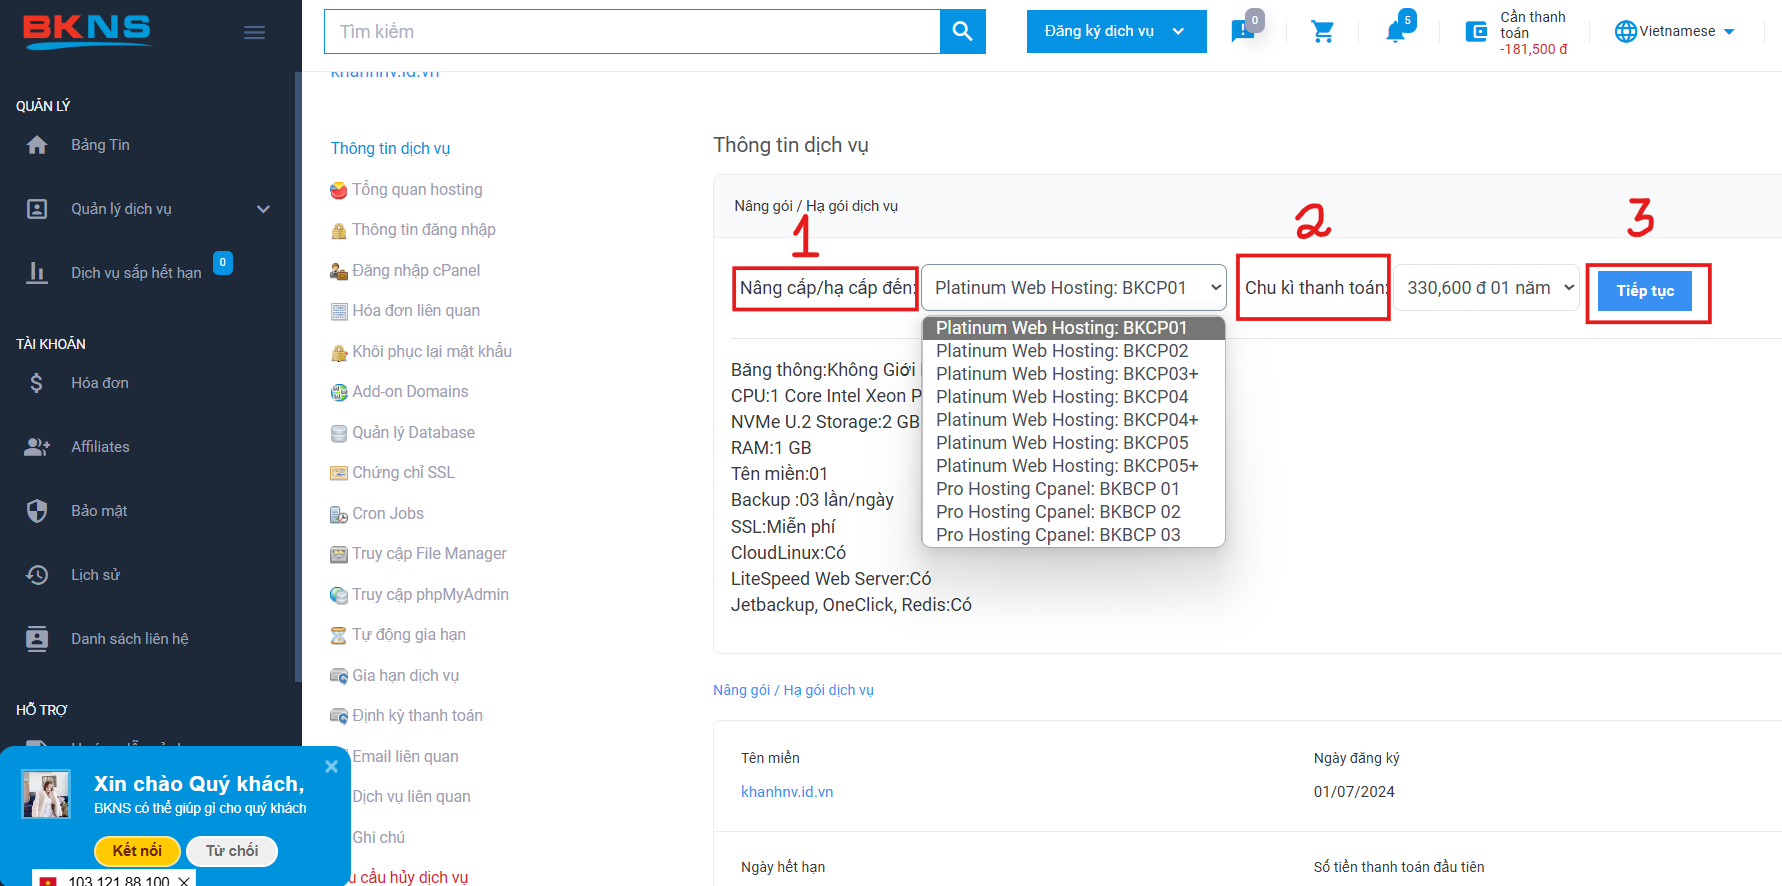
Task: Open the billing cycle 330,600 đ 01 năm dropdown
Action: 1486,288
